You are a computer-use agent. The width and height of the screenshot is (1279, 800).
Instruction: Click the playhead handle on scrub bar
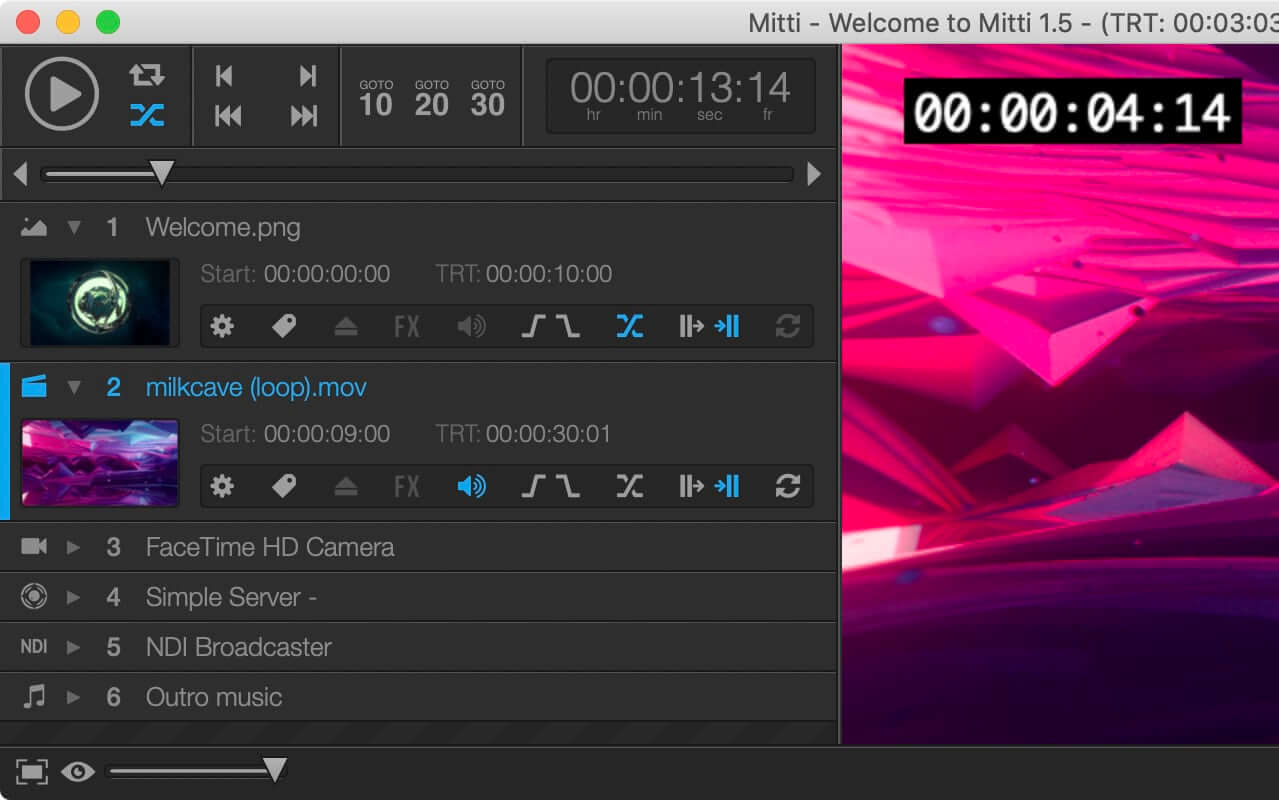click(162, 173)
